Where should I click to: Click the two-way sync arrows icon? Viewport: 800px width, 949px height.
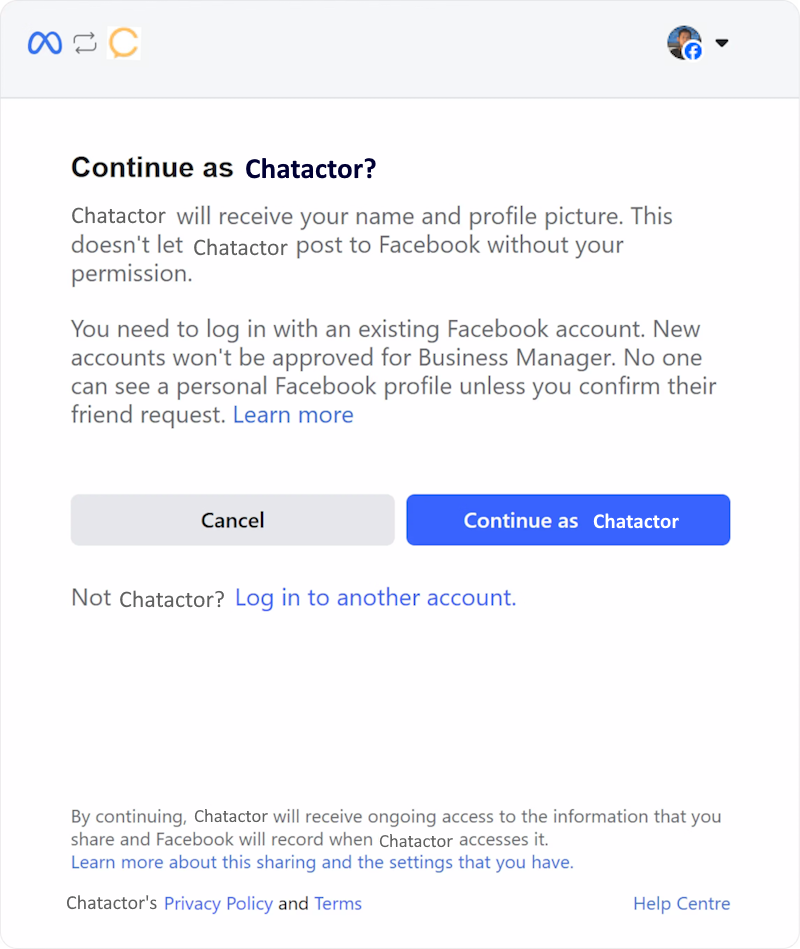point(85,43)
